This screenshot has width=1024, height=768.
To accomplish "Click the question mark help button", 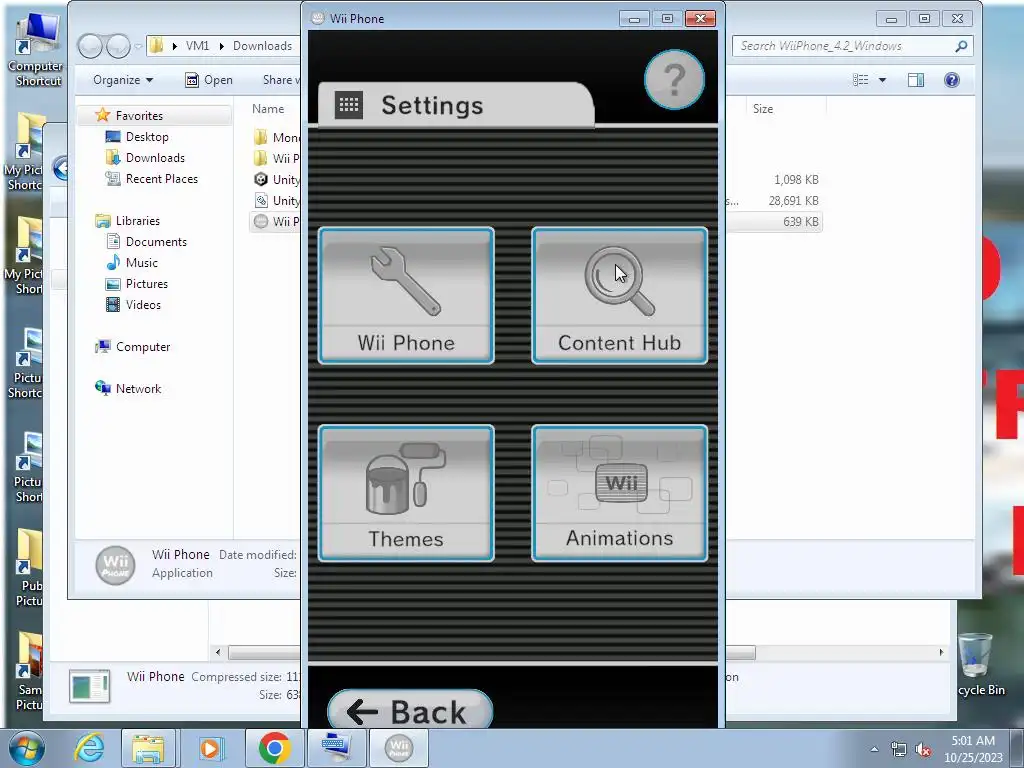I will coord(674,80).
